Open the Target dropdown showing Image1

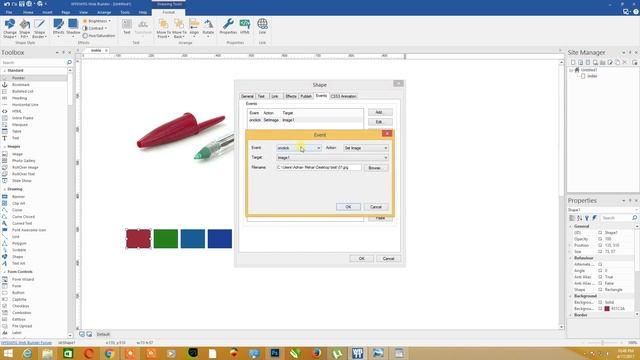332,158
